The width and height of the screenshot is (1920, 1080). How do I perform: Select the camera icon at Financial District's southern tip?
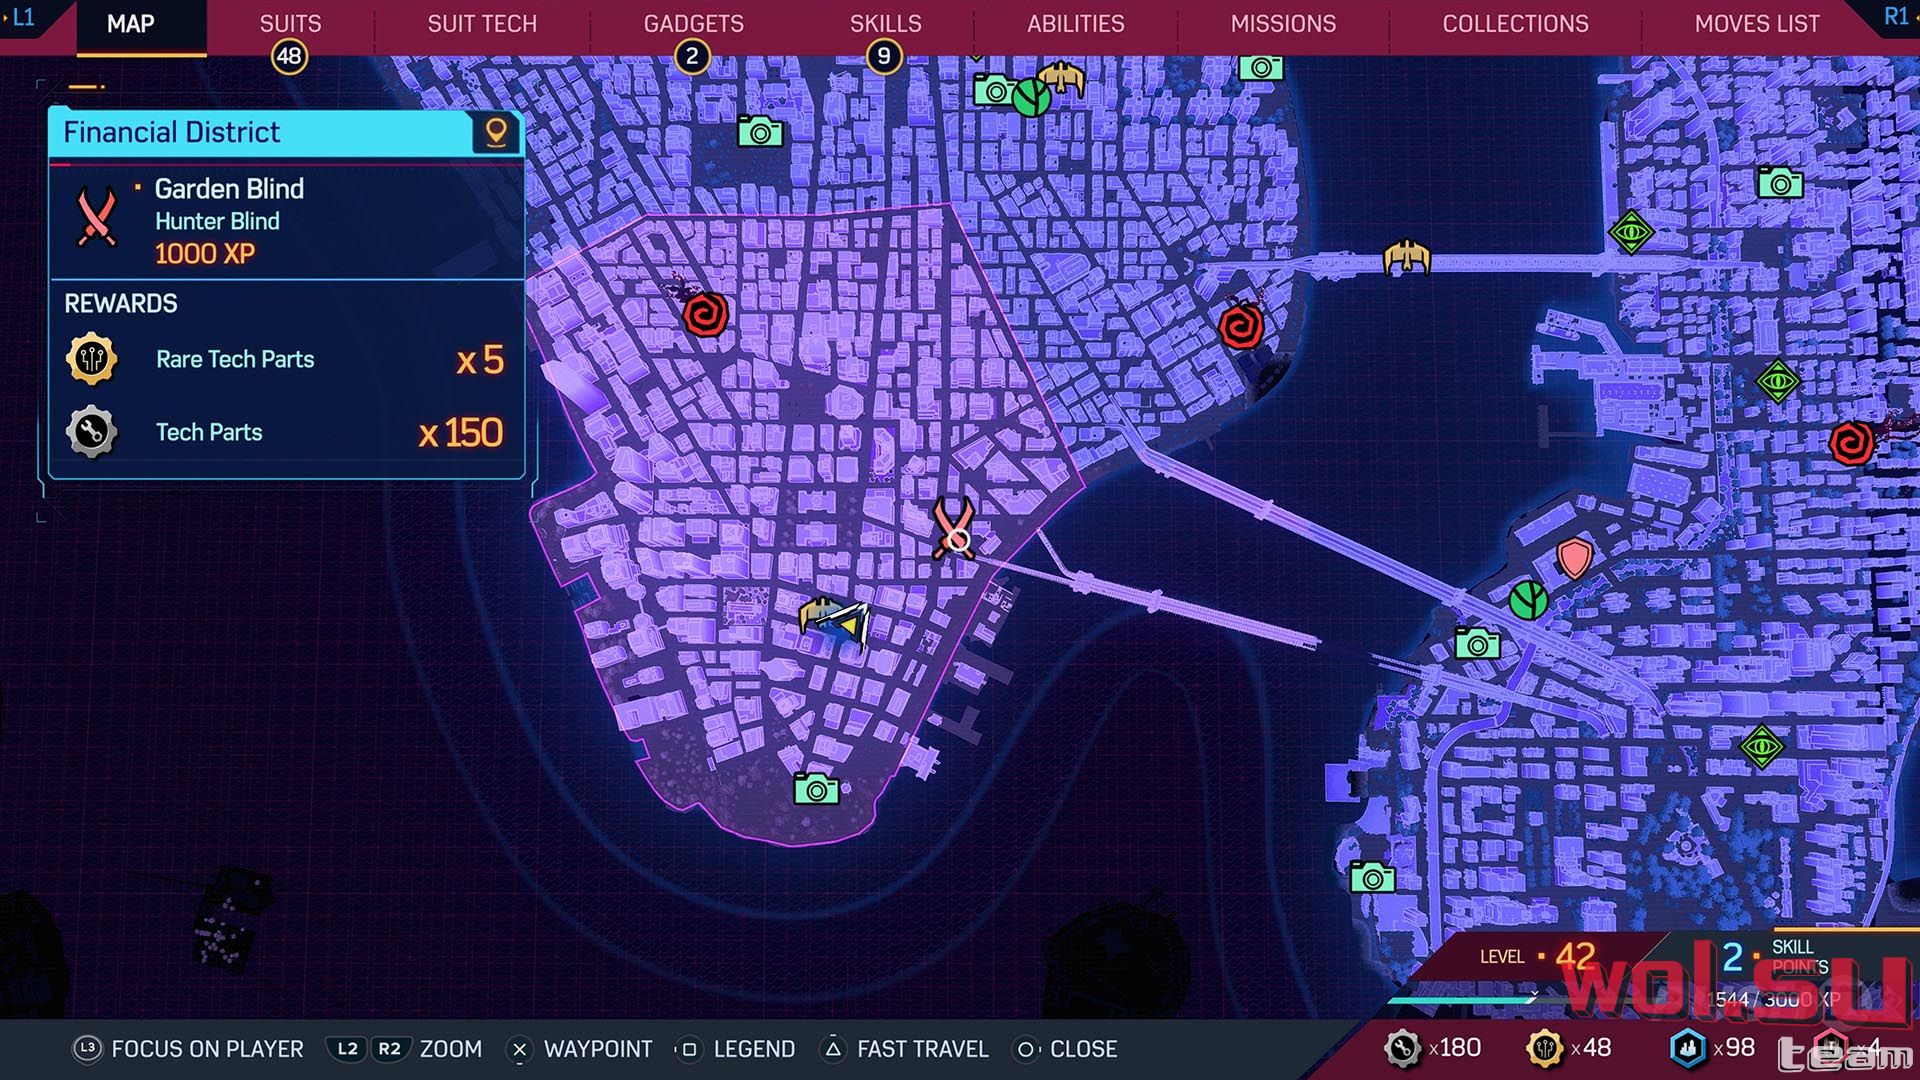click(816, 789)
